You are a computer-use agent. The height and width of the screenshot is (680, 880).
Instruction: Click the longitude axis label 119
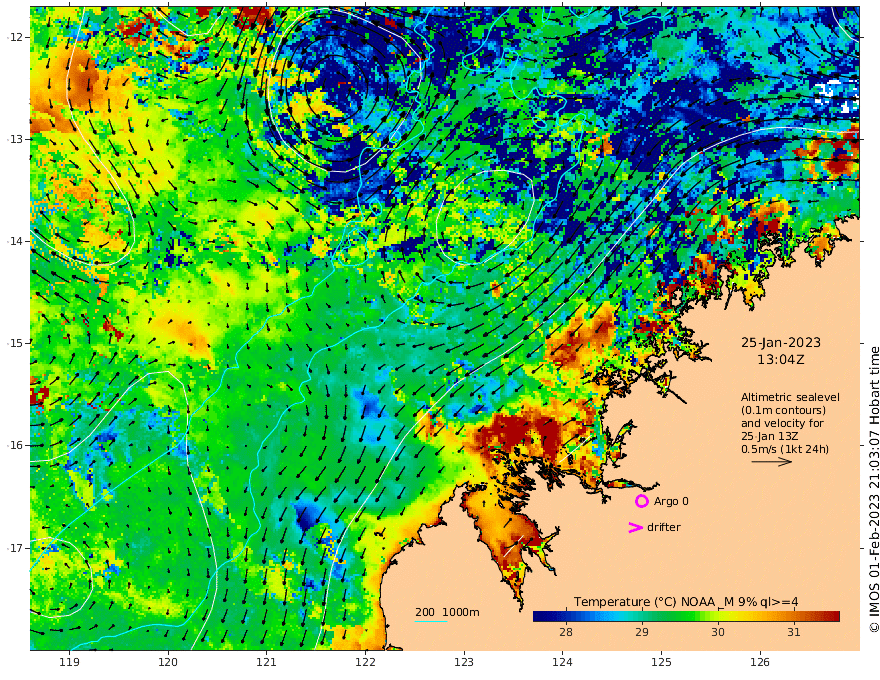[x=69, y=663]
